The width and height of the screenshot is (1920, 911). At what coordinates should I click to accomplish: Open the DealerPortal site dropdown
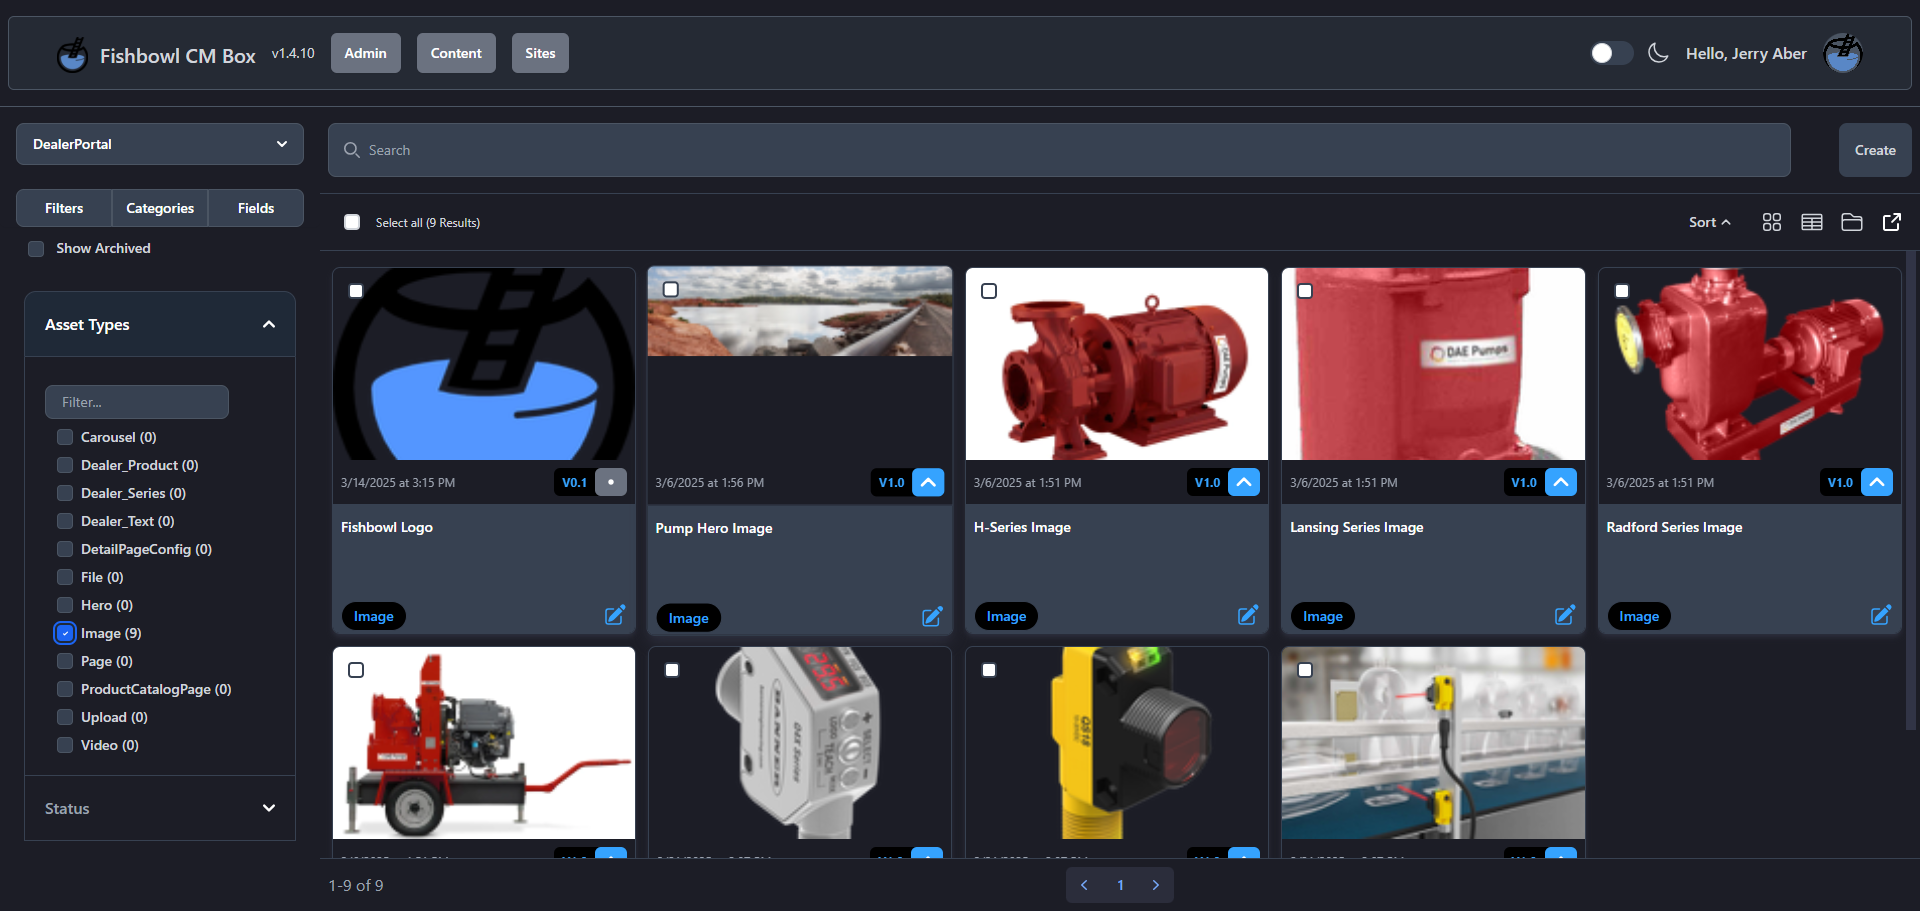tap(160, 144)
